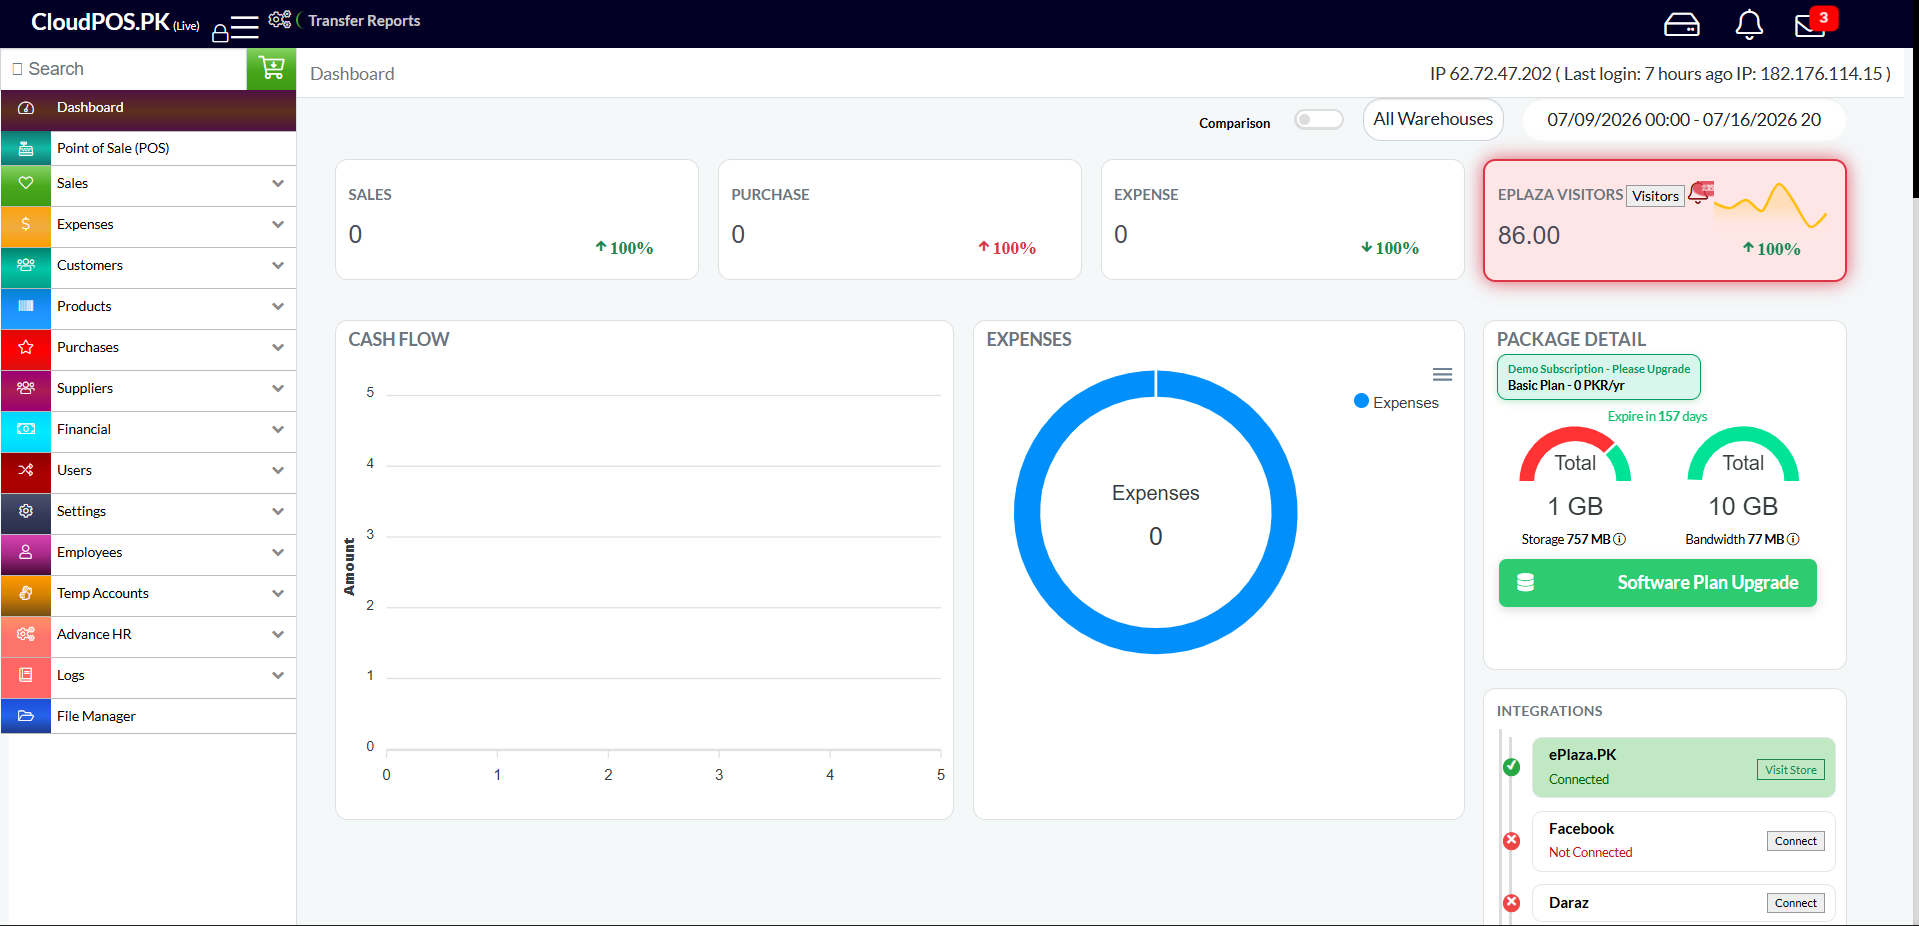
Task: Click the Bandwidth info icon
Action: point(1794,539)
